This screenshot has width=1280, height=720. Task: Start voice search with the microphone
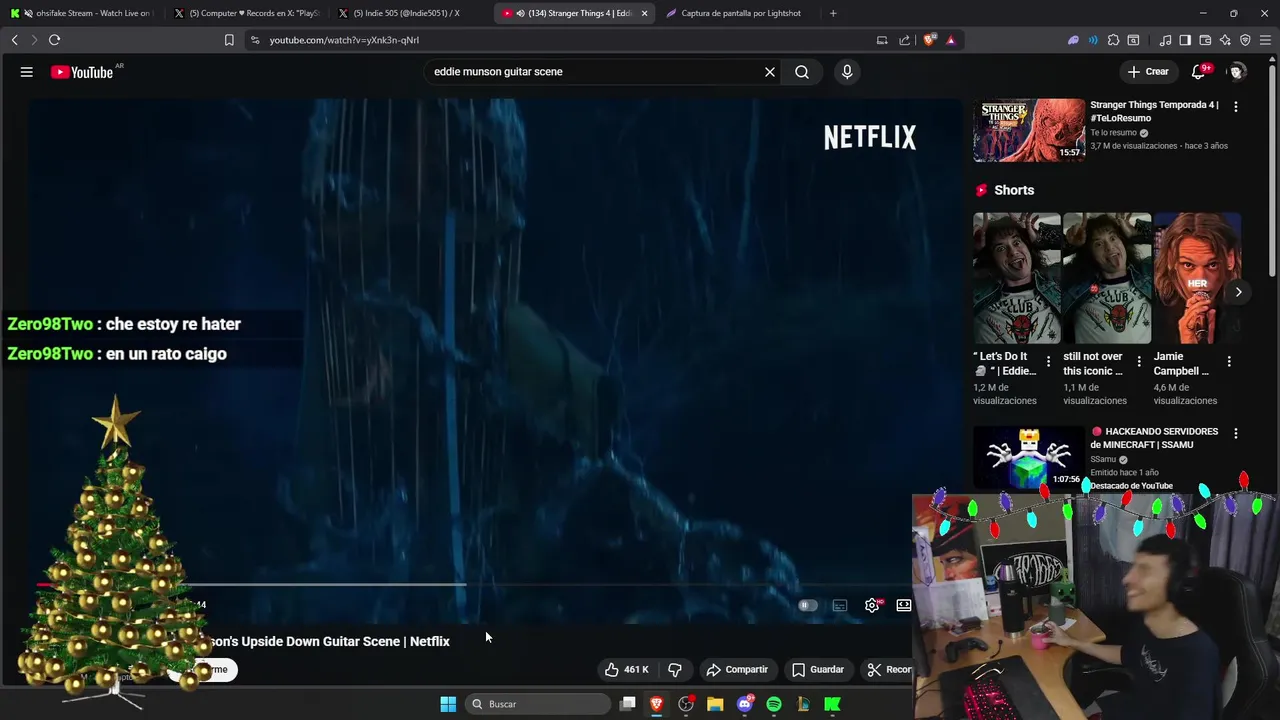pyautogui.click(x=847, y=72)
